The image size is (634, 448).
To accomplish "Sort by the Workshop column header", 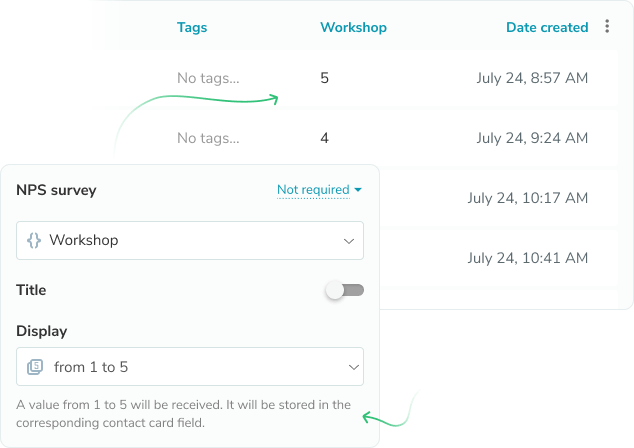I will (x=354, y=27).
